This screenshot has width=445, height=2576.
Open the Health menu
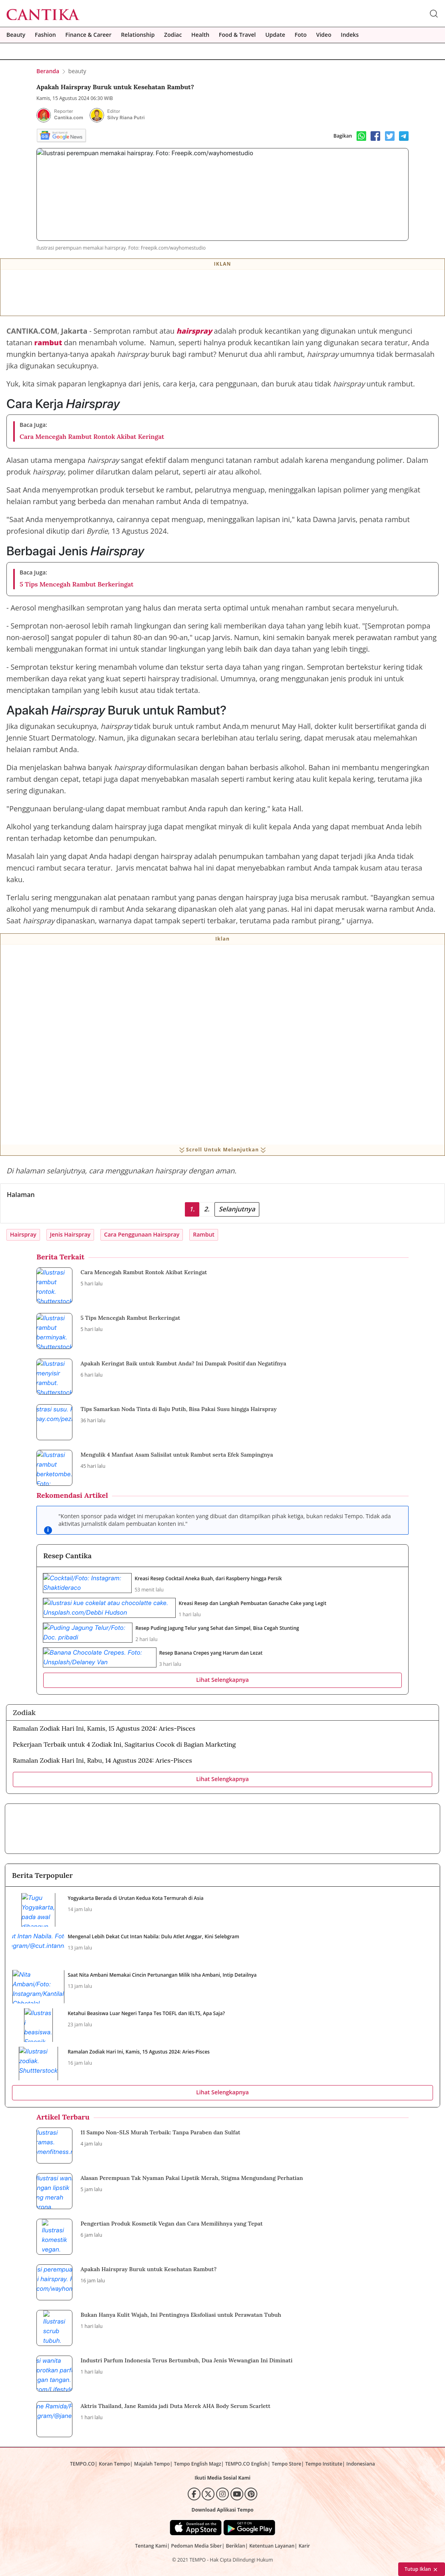point(200,35)
